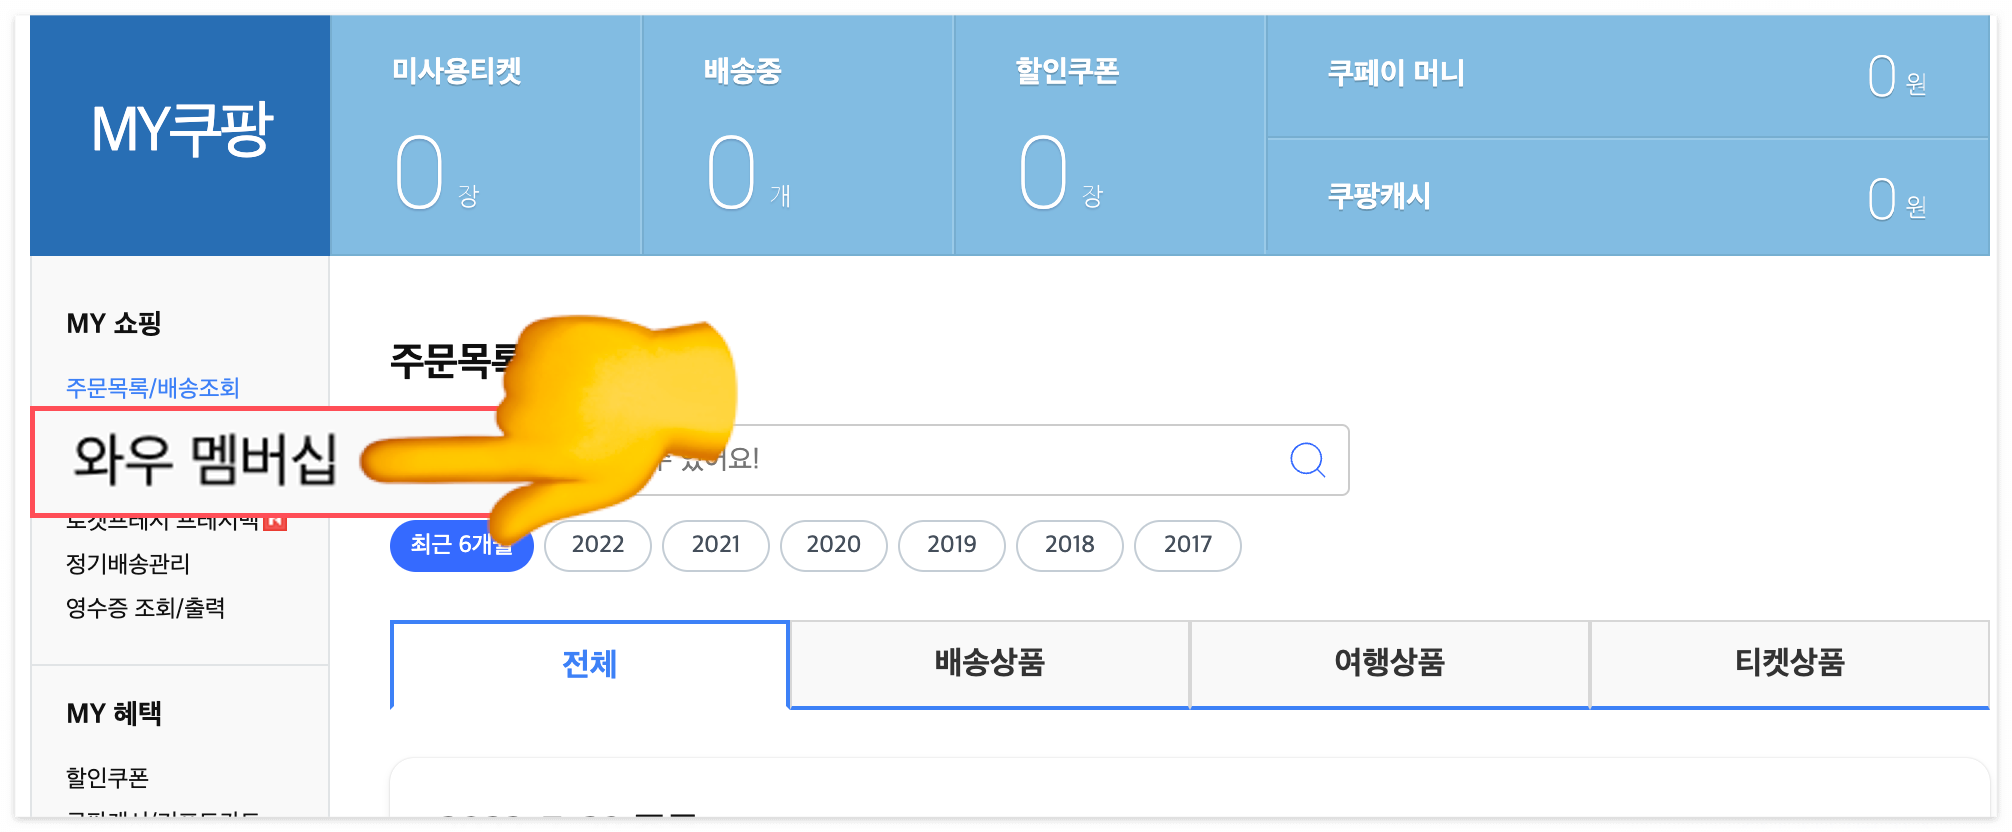
Task: Enable the 최근 6개월 filter
Action: pyautogui.click(x=461, y=545)
